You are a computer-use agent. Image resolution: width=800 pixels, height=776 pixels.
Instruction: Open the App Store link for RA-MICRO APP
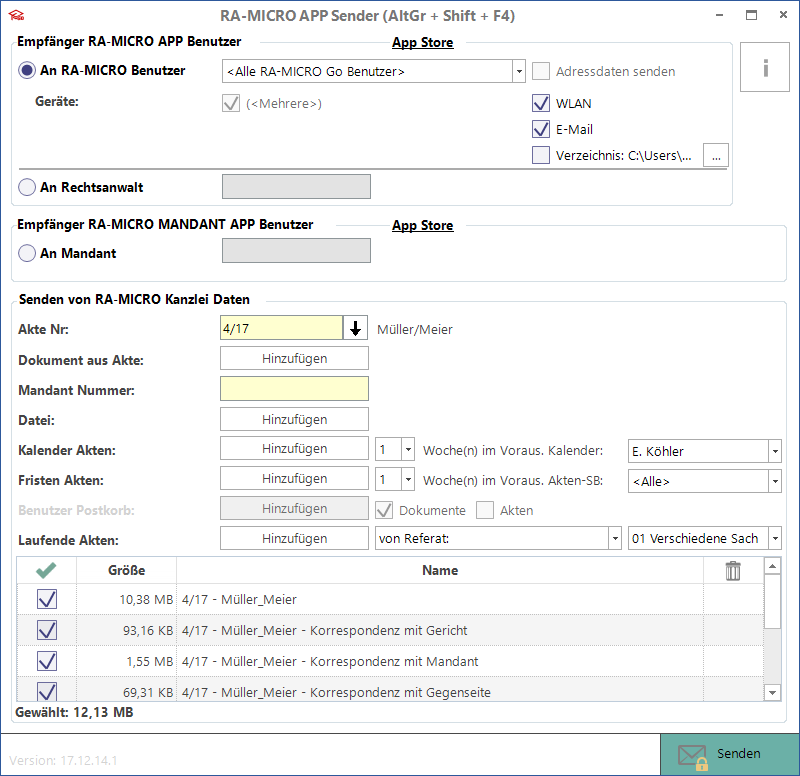click(x=422, y=43)
